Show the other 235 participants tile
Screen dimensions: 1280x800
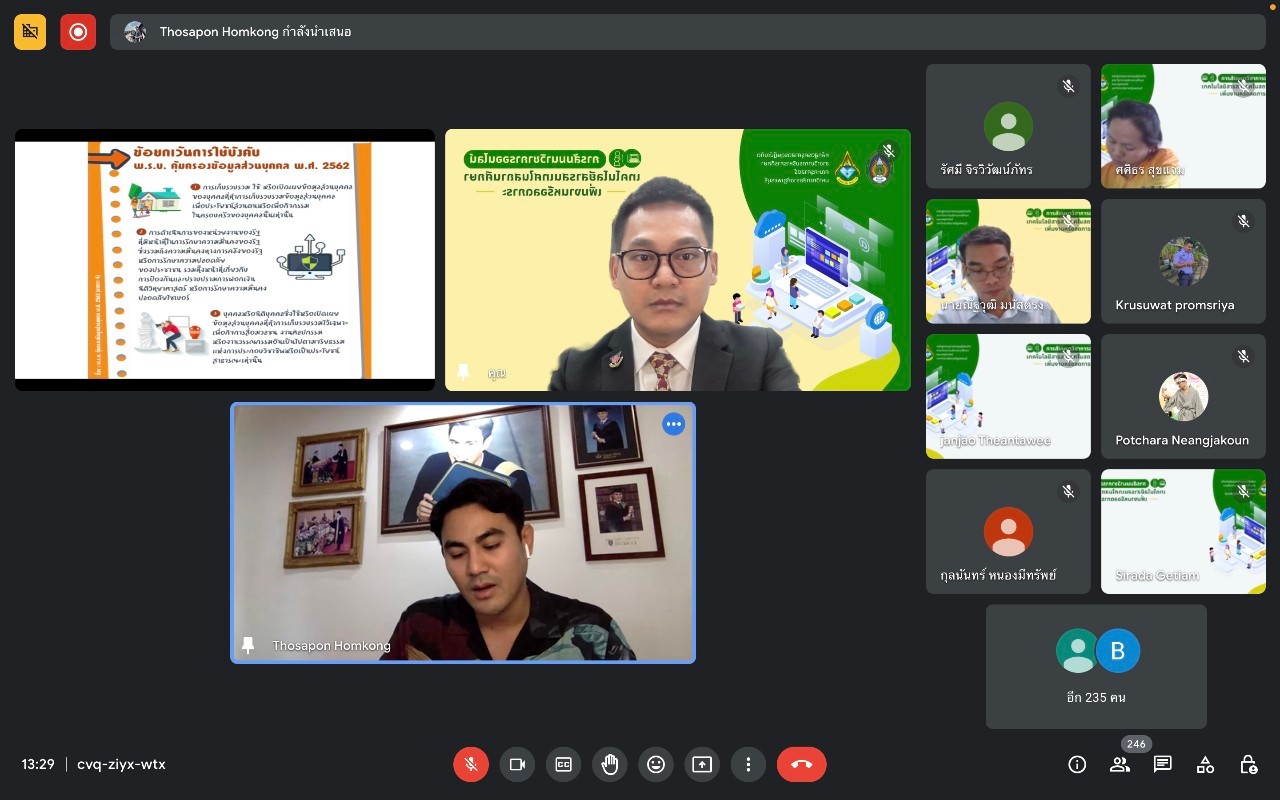1096,666
